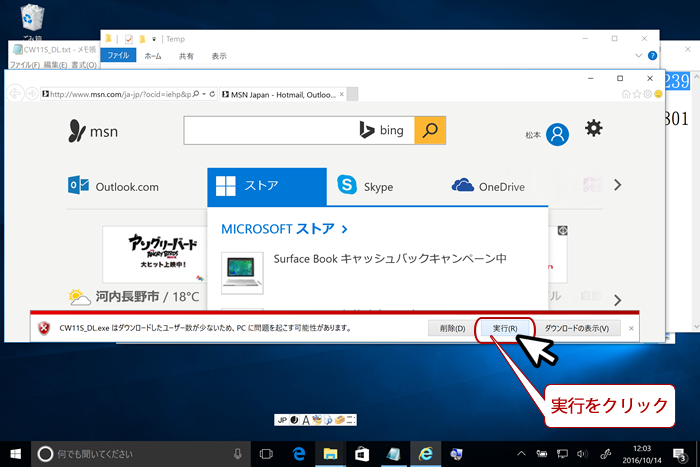Close the MSN Japan tab
Screen dimensions: 700x467
point(342,94)
